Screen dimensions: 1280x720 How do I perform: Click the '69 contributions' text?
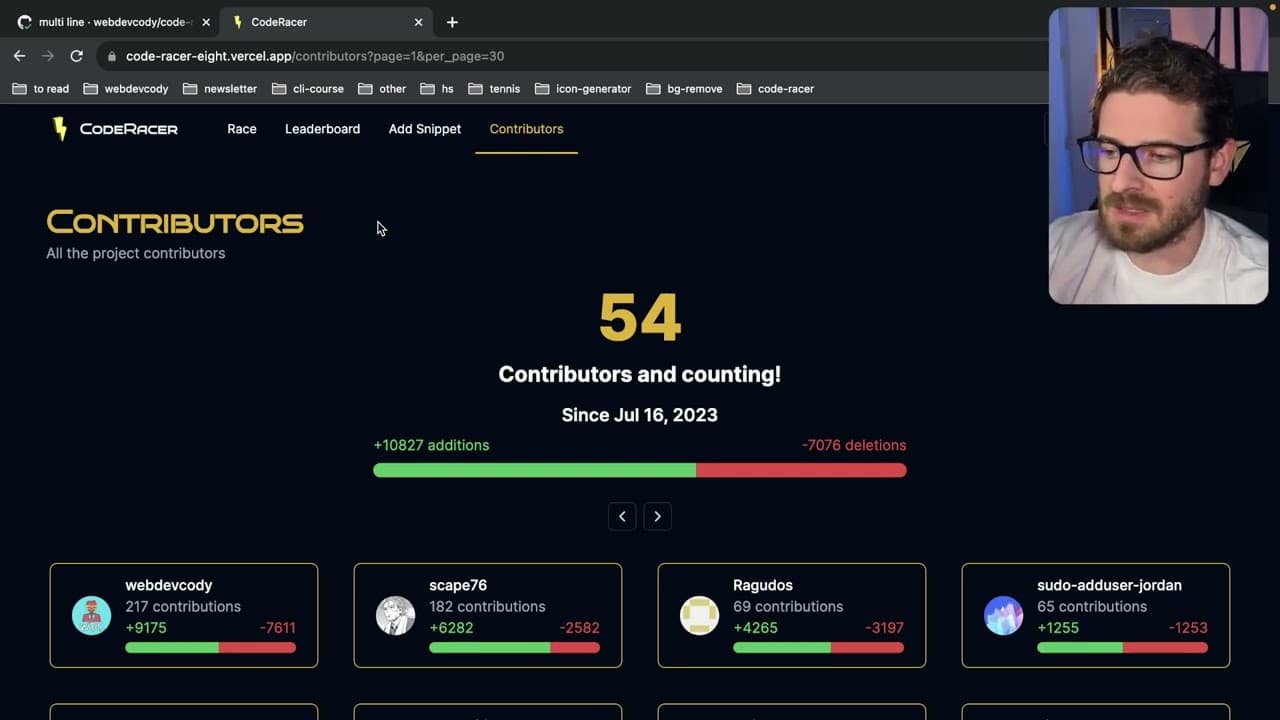tap(788, 607)
